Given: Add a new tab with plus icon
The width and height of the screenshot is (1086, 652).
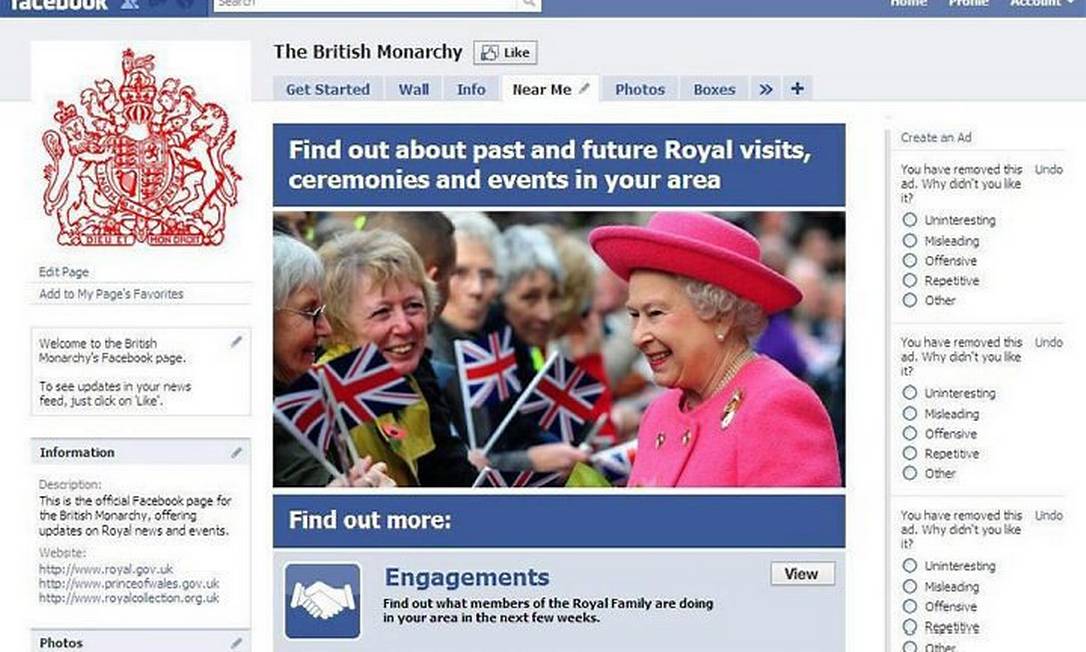Looking at the screenshot, I should [x=797, y=89].
